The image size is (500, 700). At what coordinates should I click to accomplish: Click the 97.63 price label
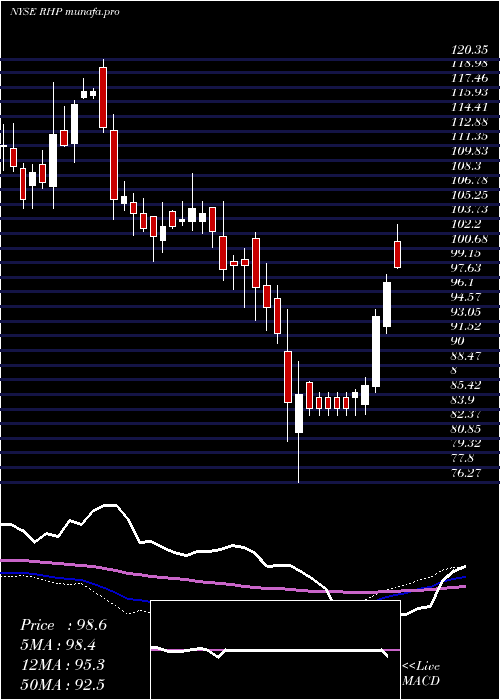pos(467,268)
